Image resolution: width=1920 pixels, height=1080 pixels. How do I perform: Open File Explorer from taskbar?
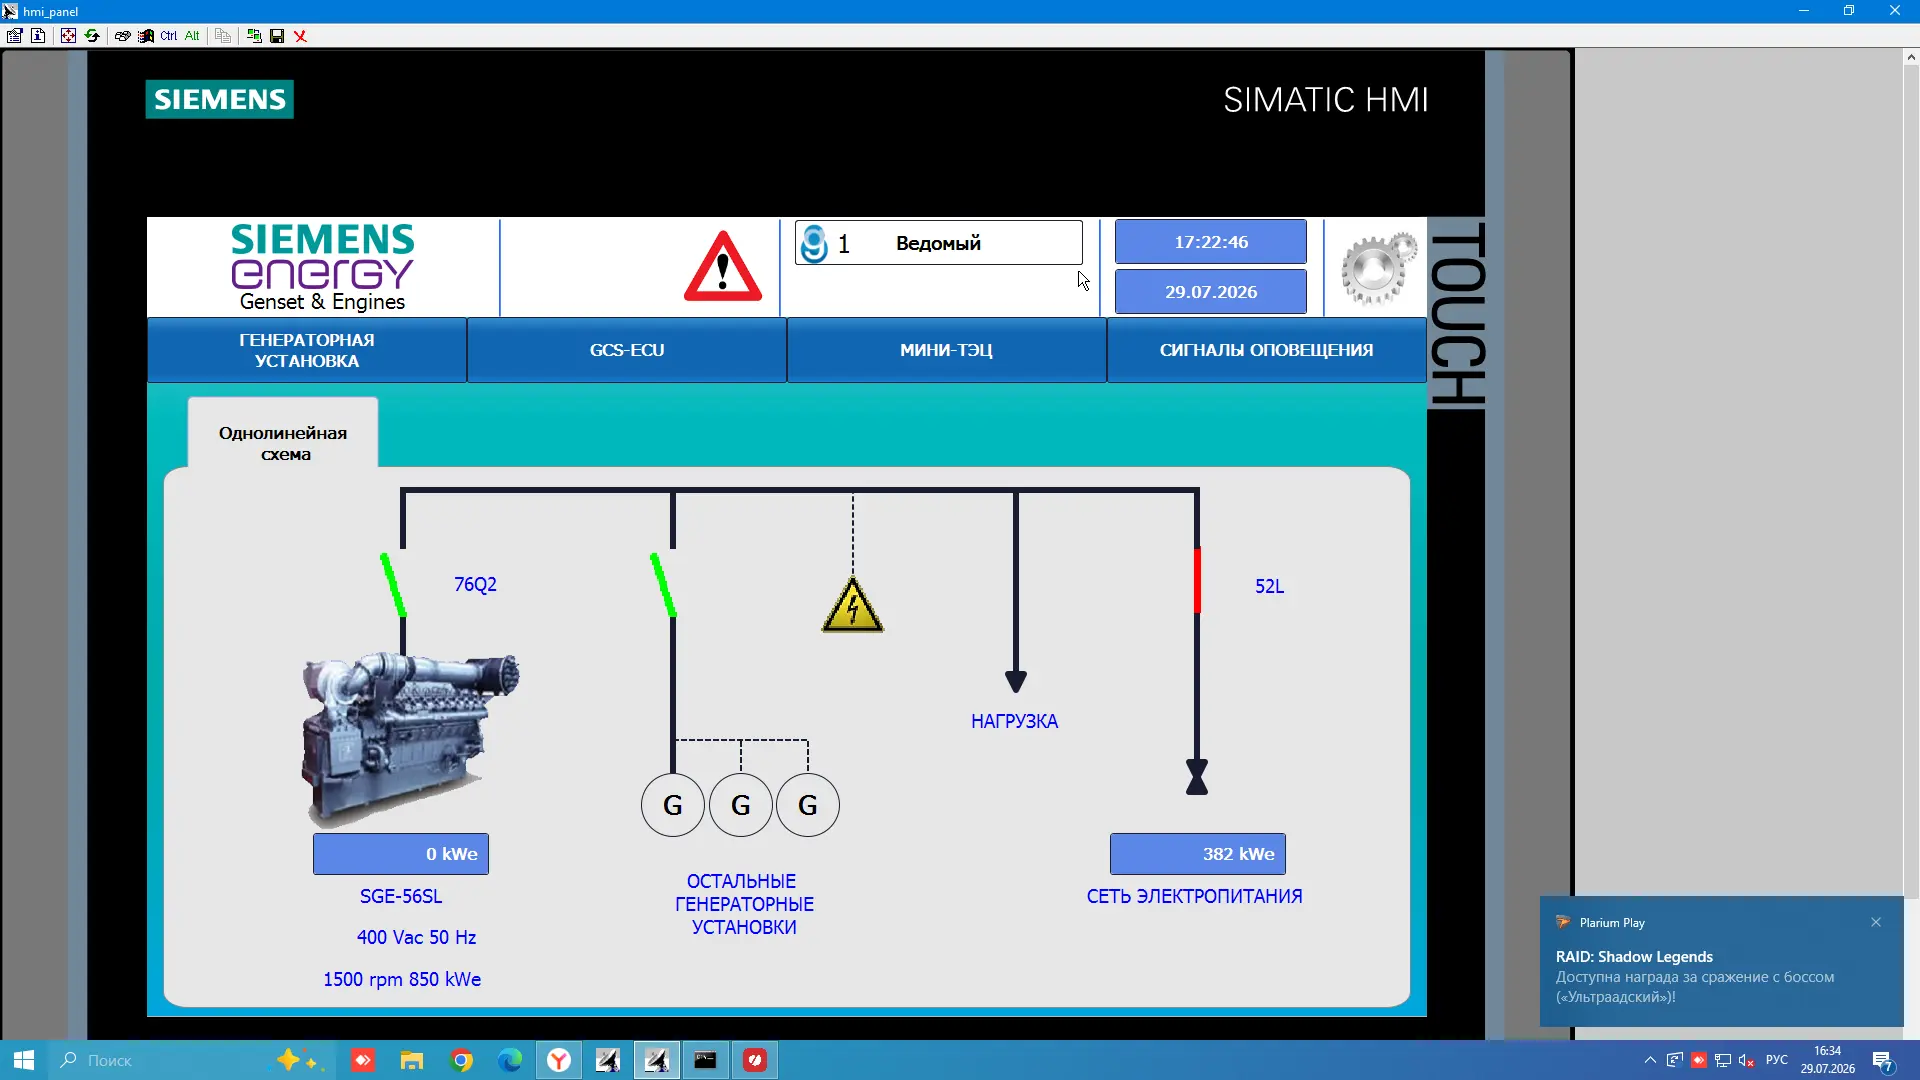[x=412, y=1060]
